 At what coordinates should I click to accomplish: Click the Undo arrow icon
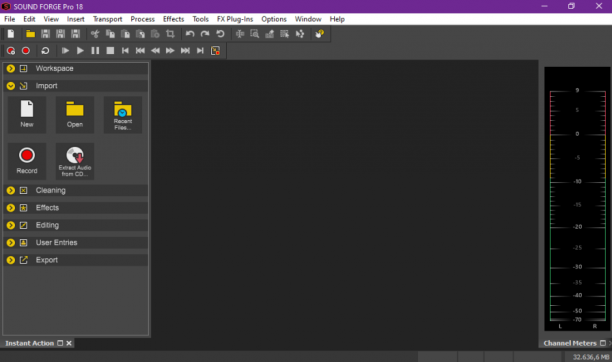tap(190, 34)
